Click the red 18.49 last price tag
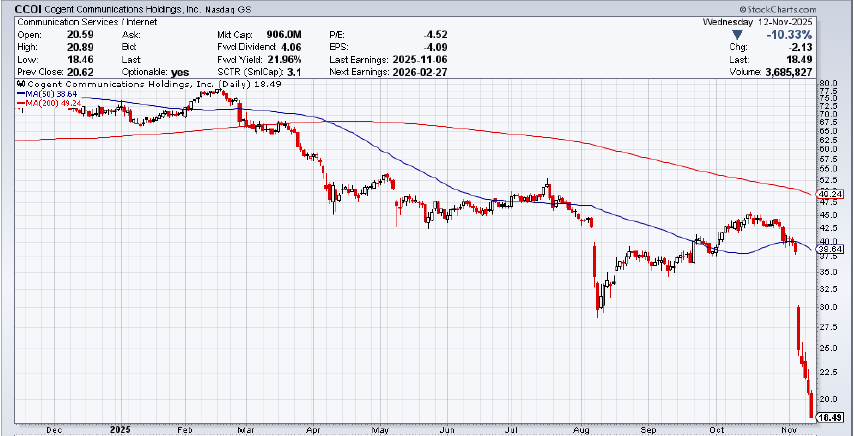Viewport: 854px width, 436px height. 831,418
